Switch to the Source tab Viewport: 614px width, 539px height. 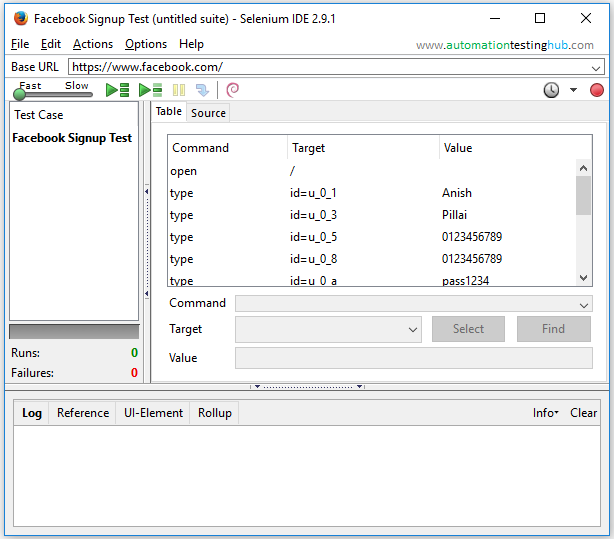(x=208, y=113)
